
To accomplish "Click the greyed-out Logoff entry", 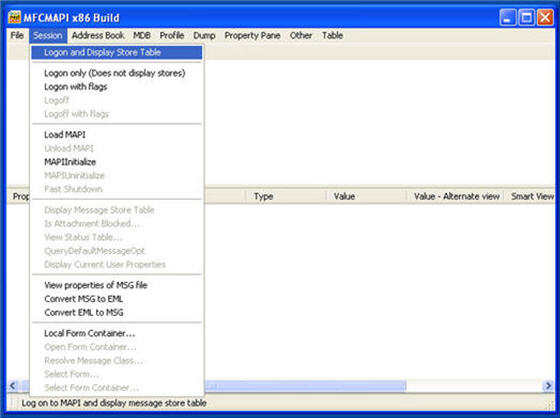I will click(117, 100).
